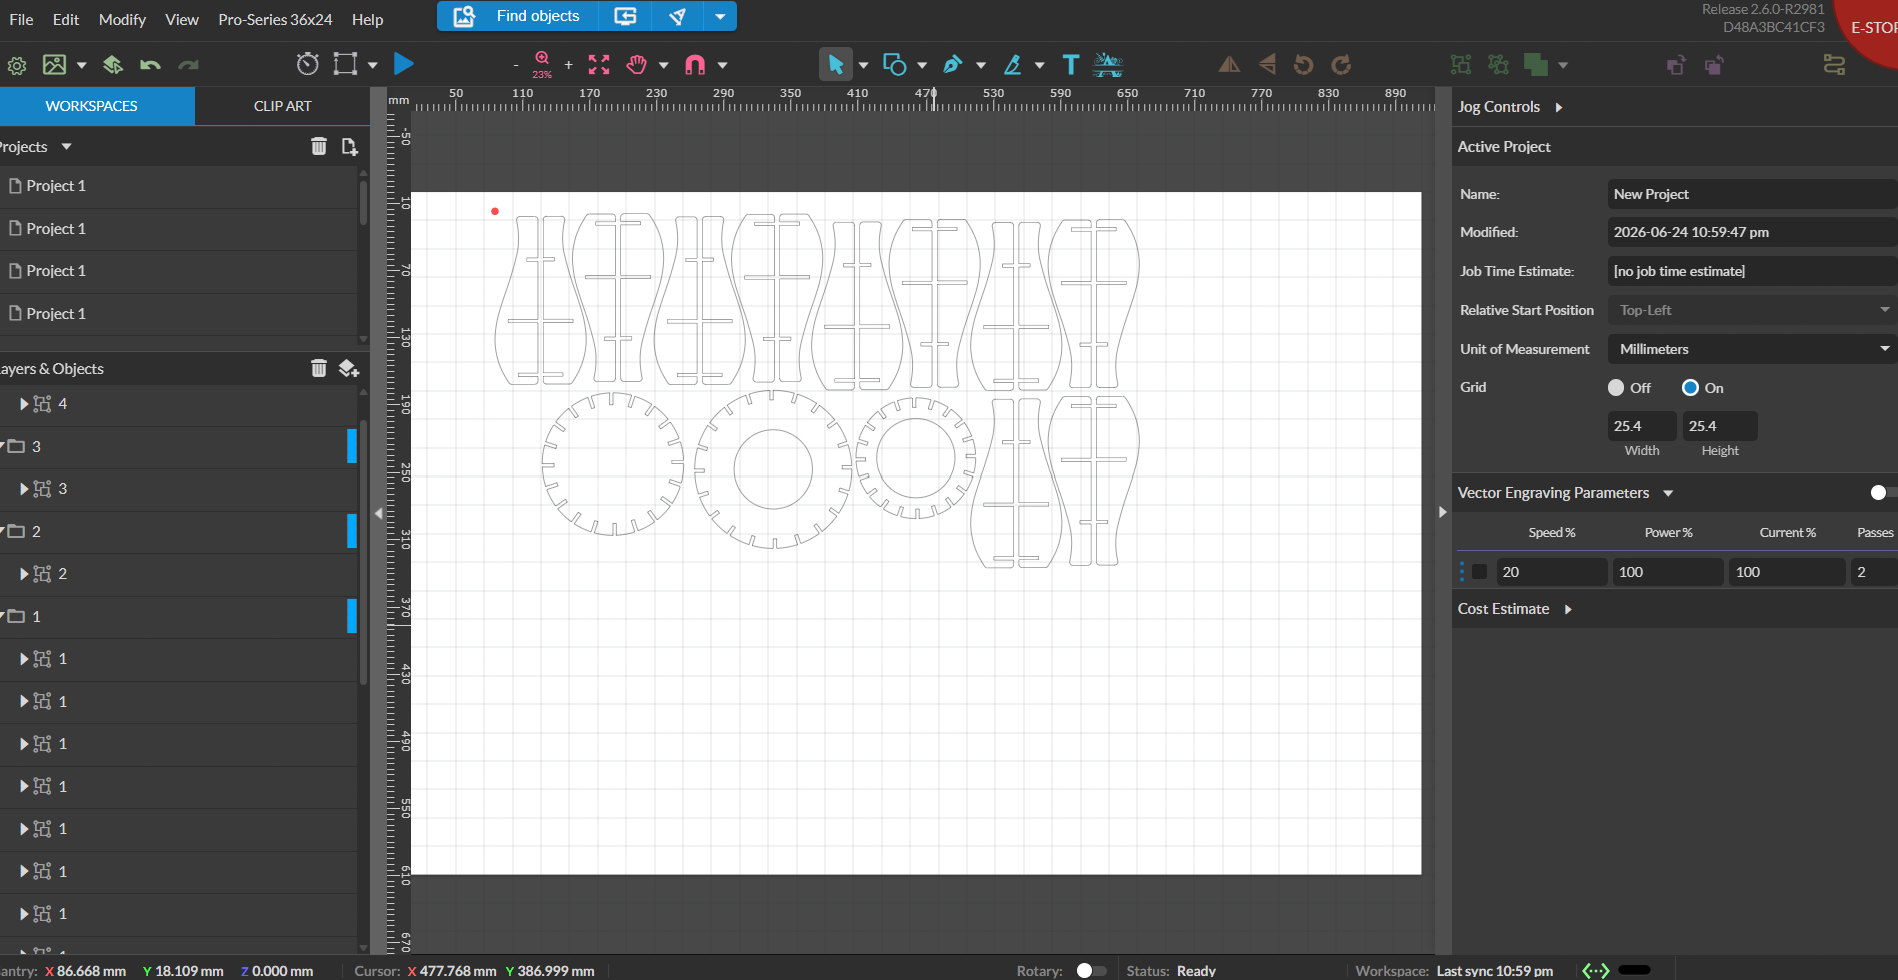Click the bring to front icon
1898x980 pixels.
(1676, 65)
